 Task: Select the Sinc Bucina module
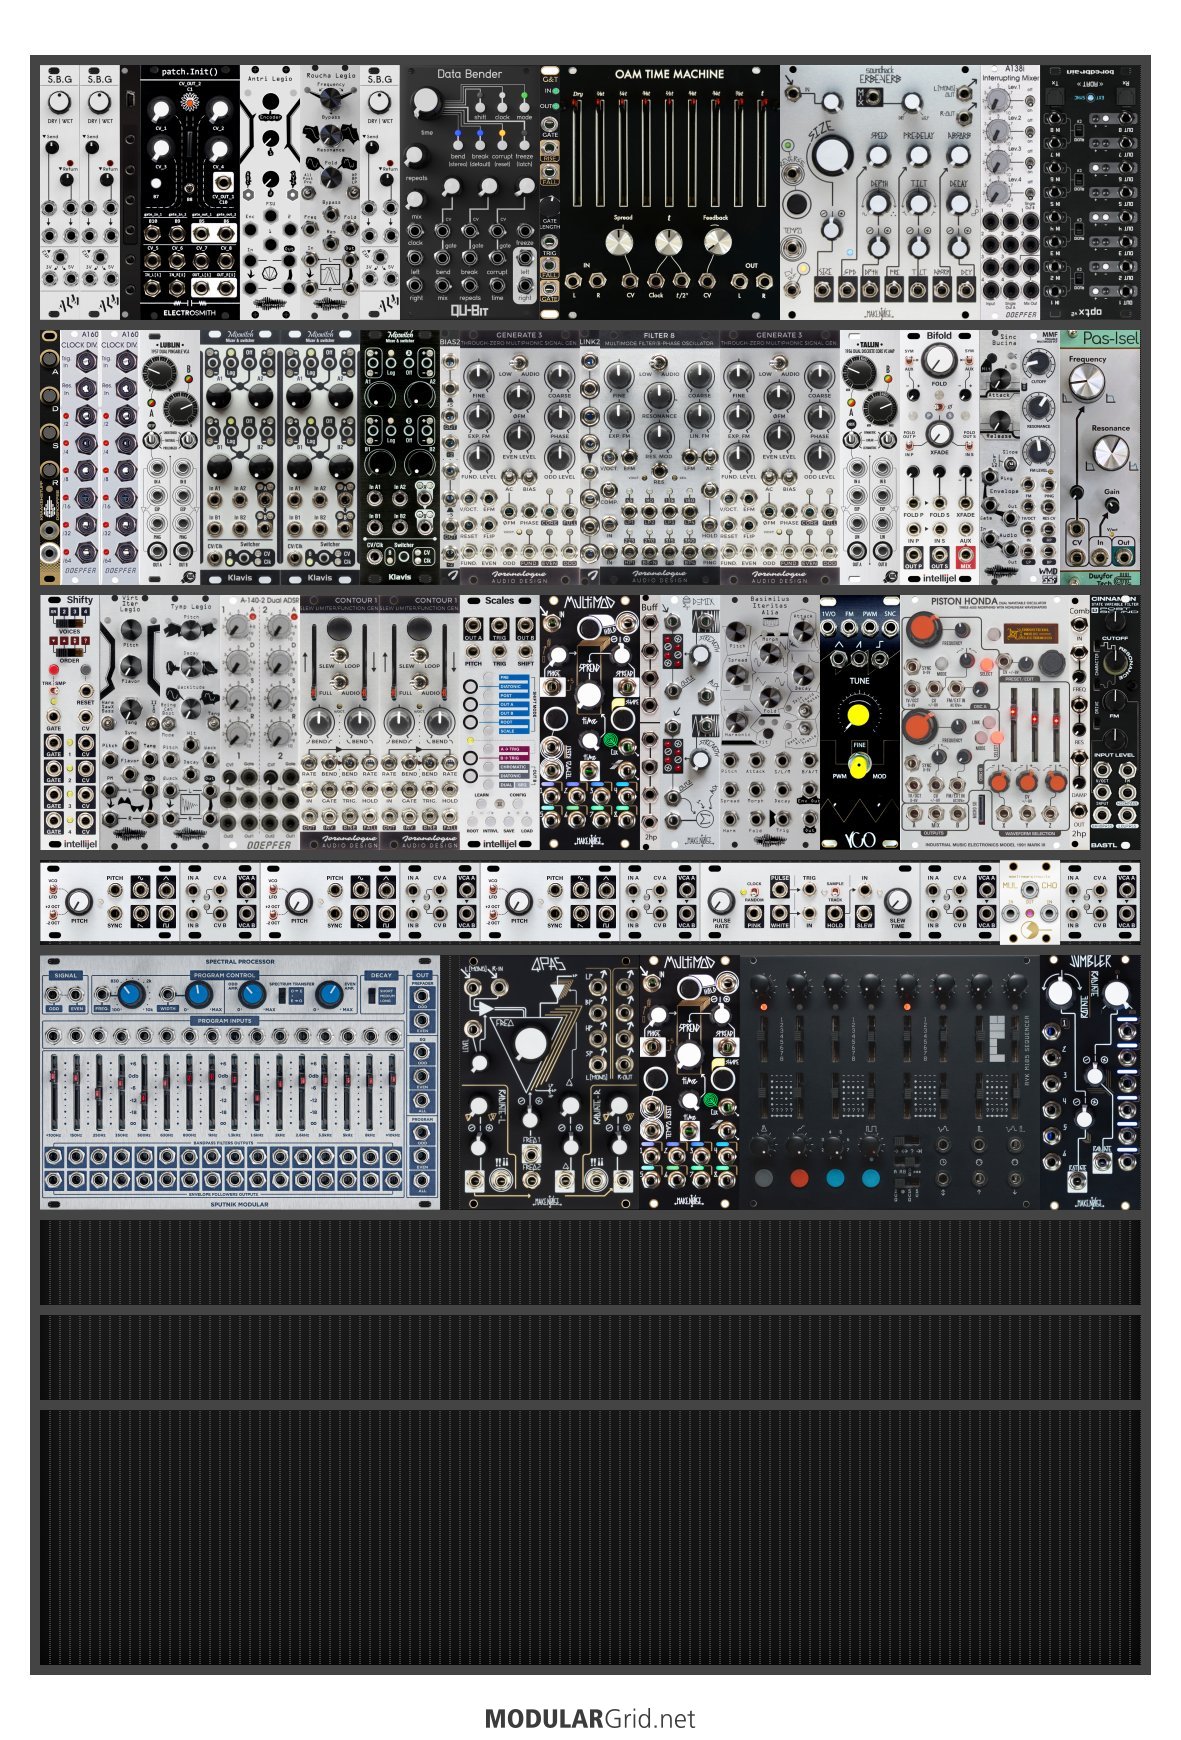(1000, 457)
